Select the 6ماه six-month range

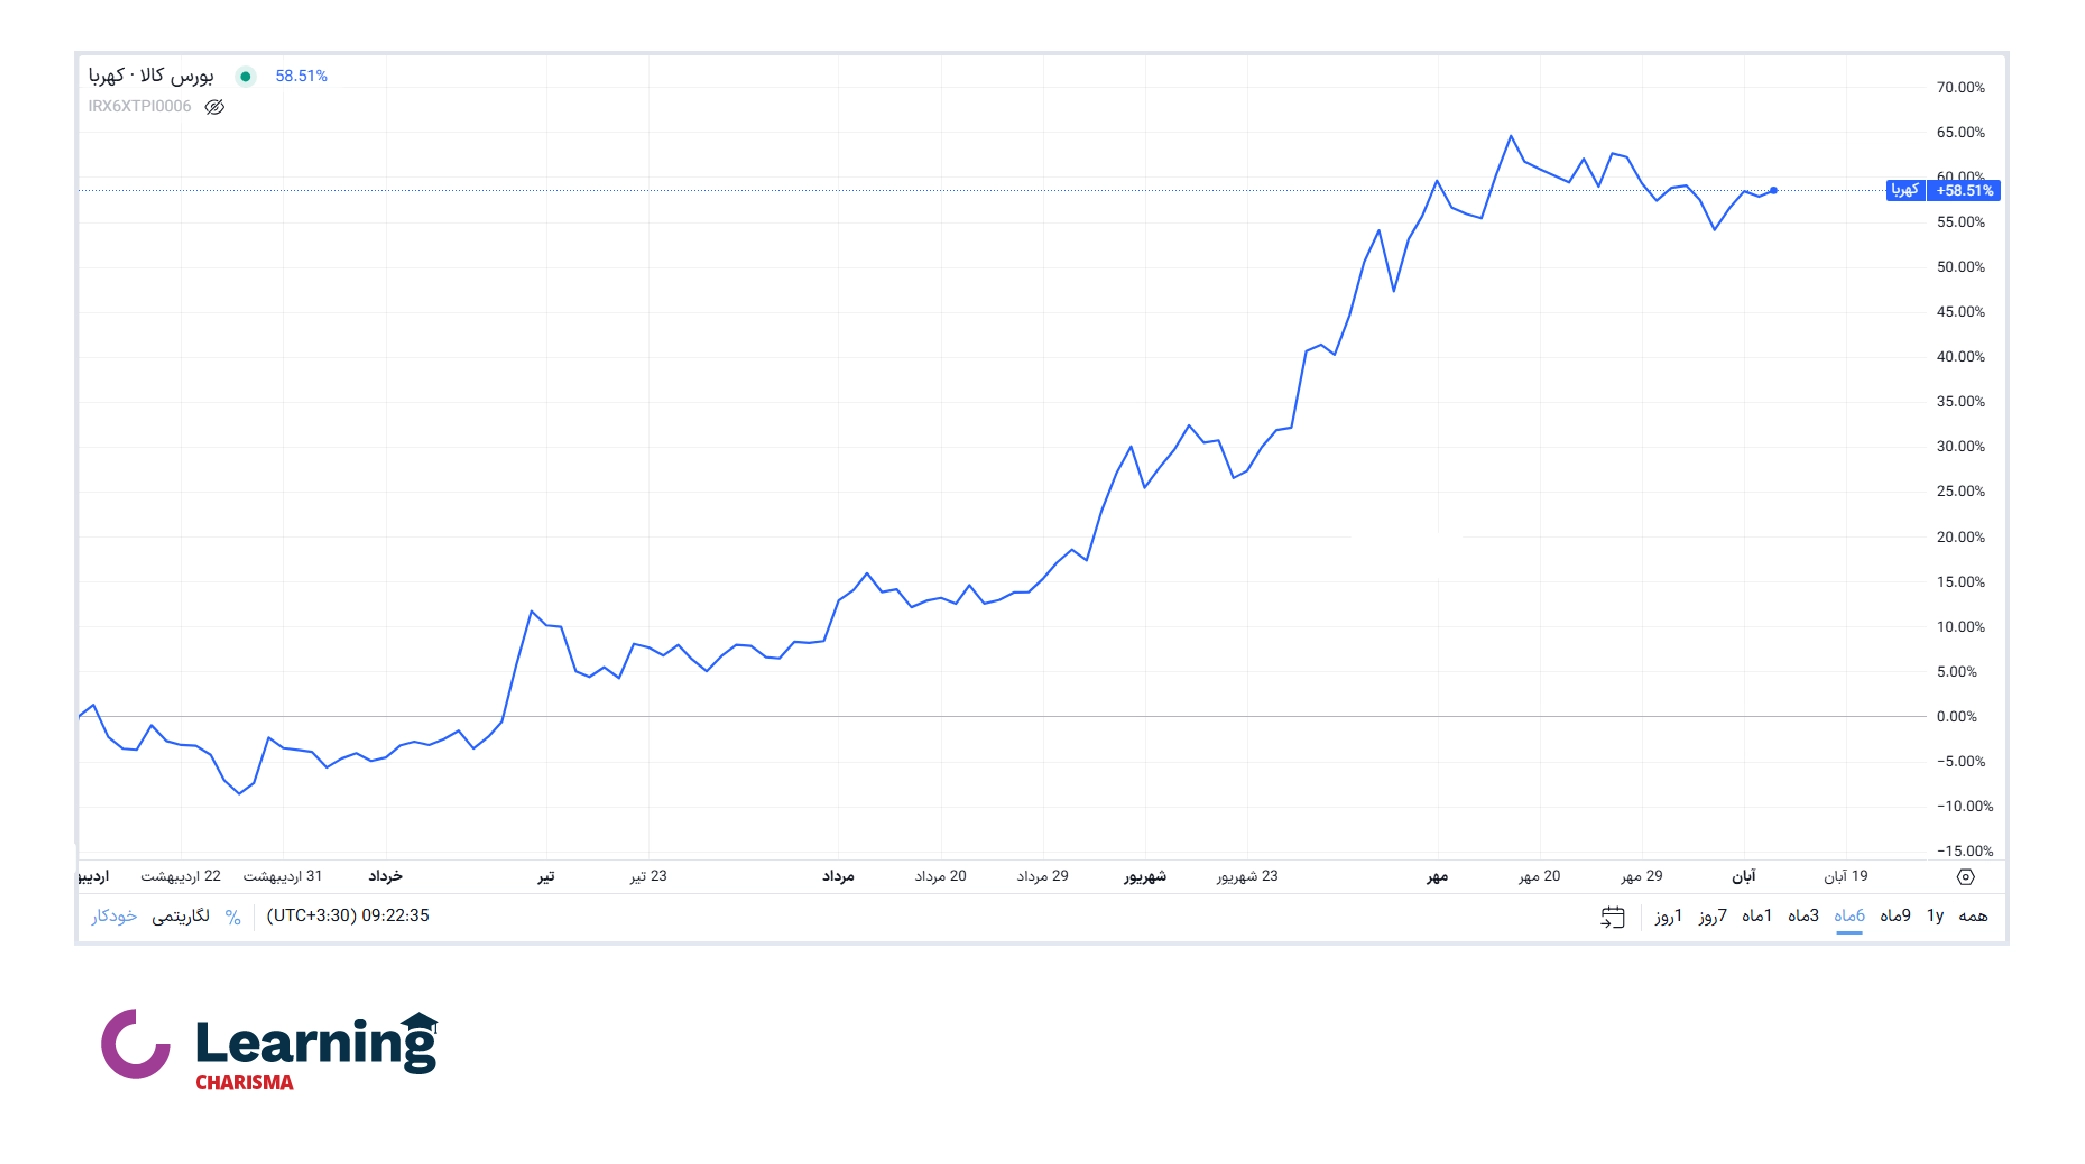tap(1849, 917)
